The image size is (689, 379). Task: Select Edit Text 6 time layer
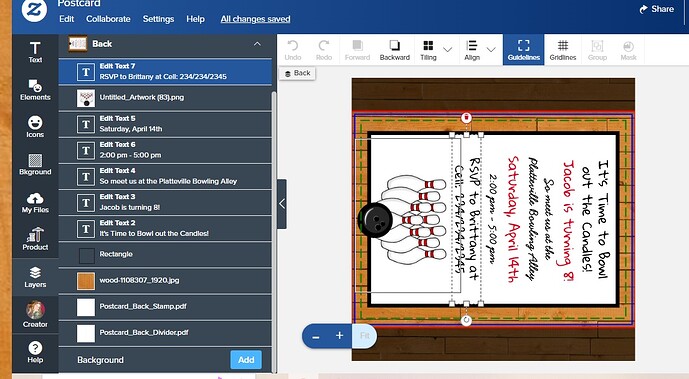point(165,150)
